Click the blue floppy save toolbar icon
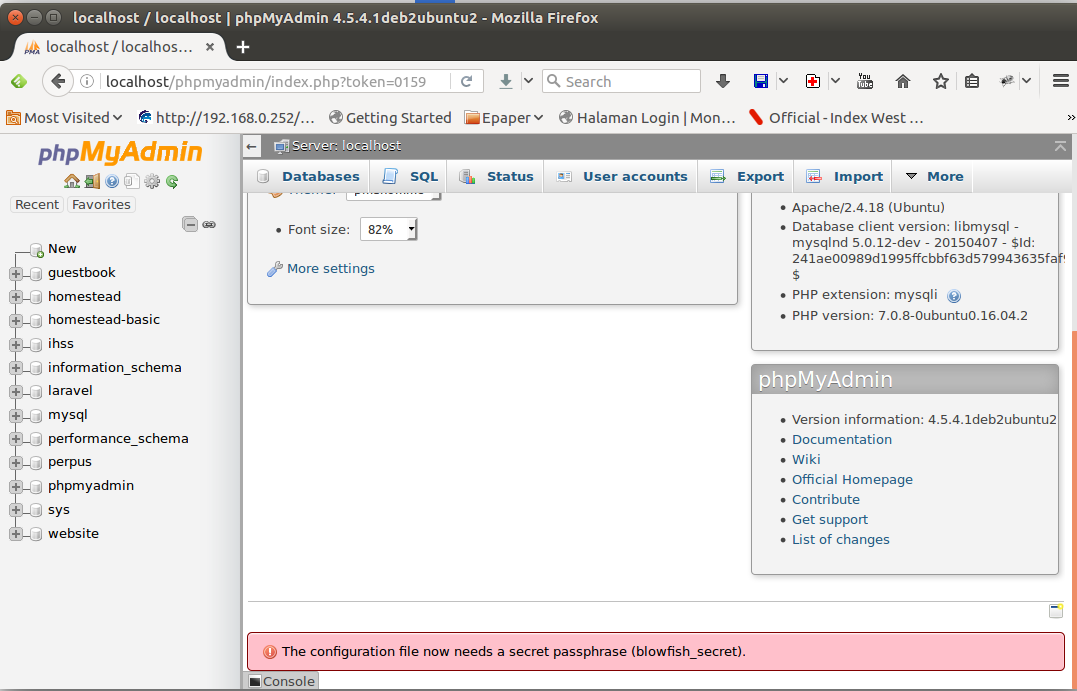This screenshot has width=1077, height=691. [761, 81]
